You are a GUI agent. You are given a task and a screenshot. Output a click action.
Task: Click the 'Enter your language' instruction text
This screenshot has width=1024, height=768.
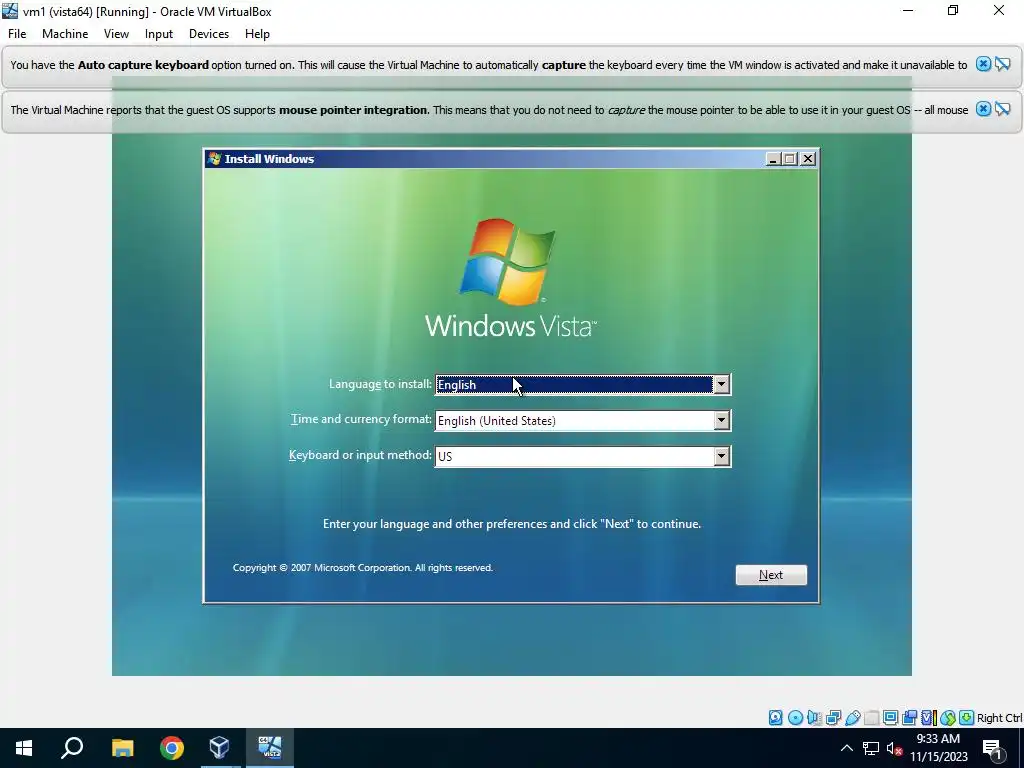(x=511, y=524)
